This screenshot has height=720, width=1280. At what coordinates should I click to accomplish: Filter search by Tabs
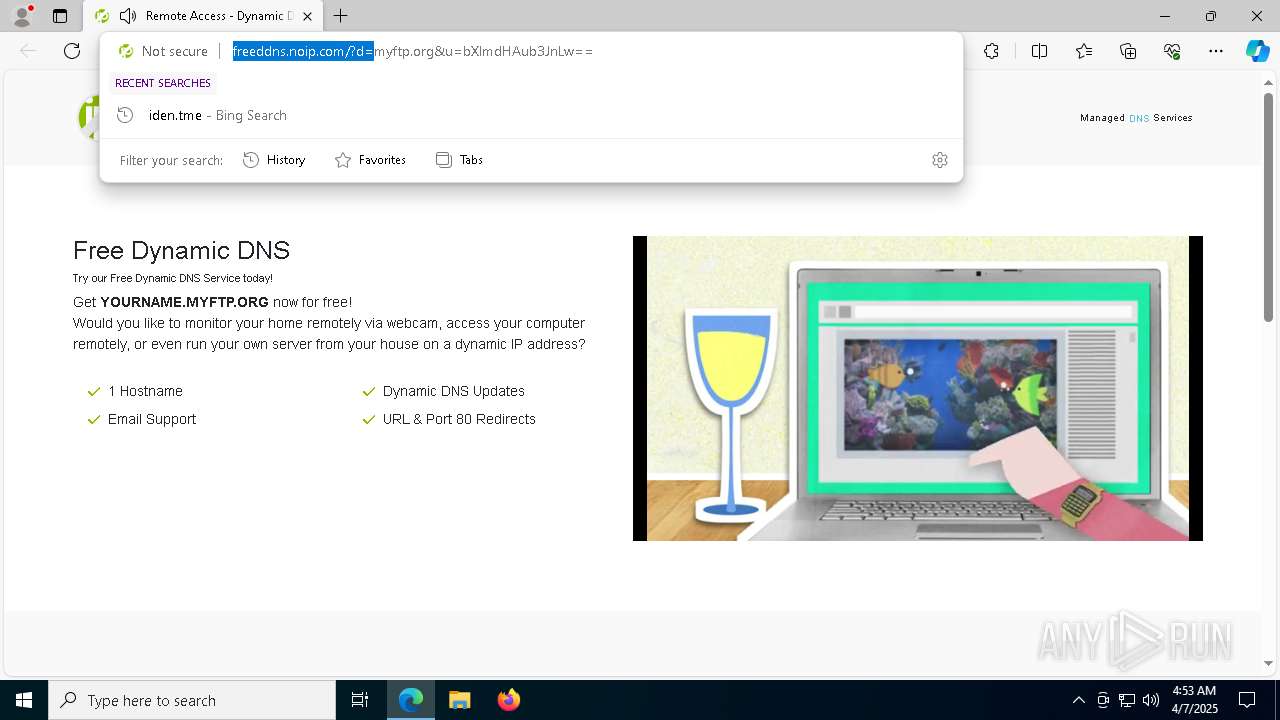click(459, 160)
